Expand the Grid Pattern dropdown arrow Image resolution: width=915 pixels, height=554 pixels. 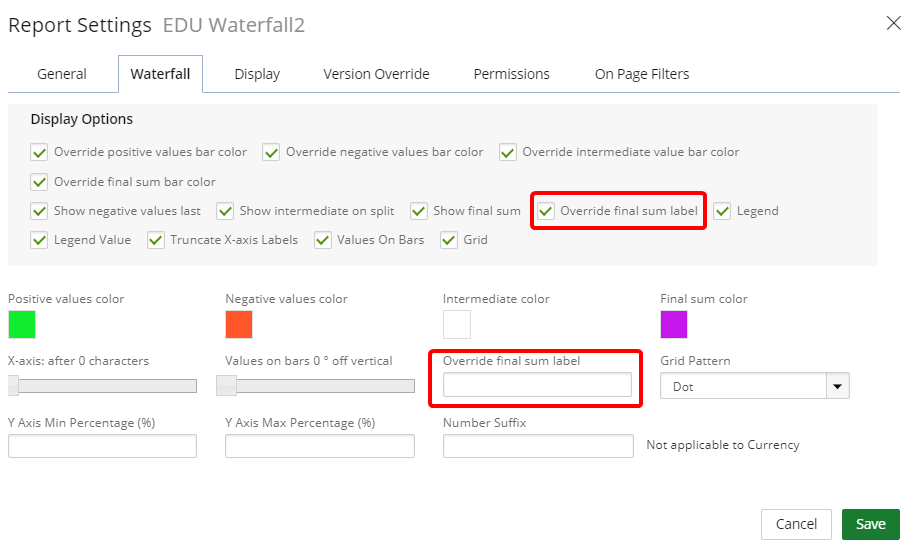837,386
